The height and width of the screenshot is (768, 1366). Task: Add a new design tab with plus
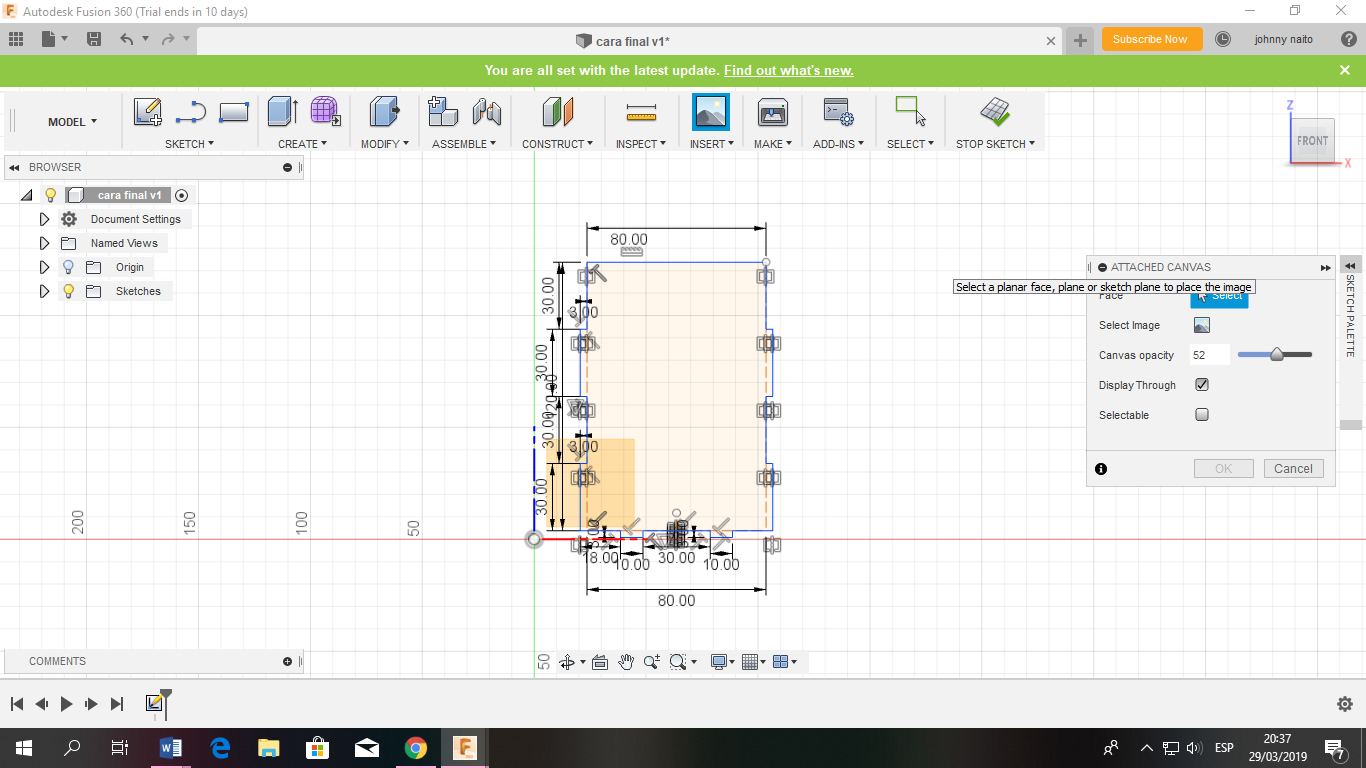(x=1080, y=40)
